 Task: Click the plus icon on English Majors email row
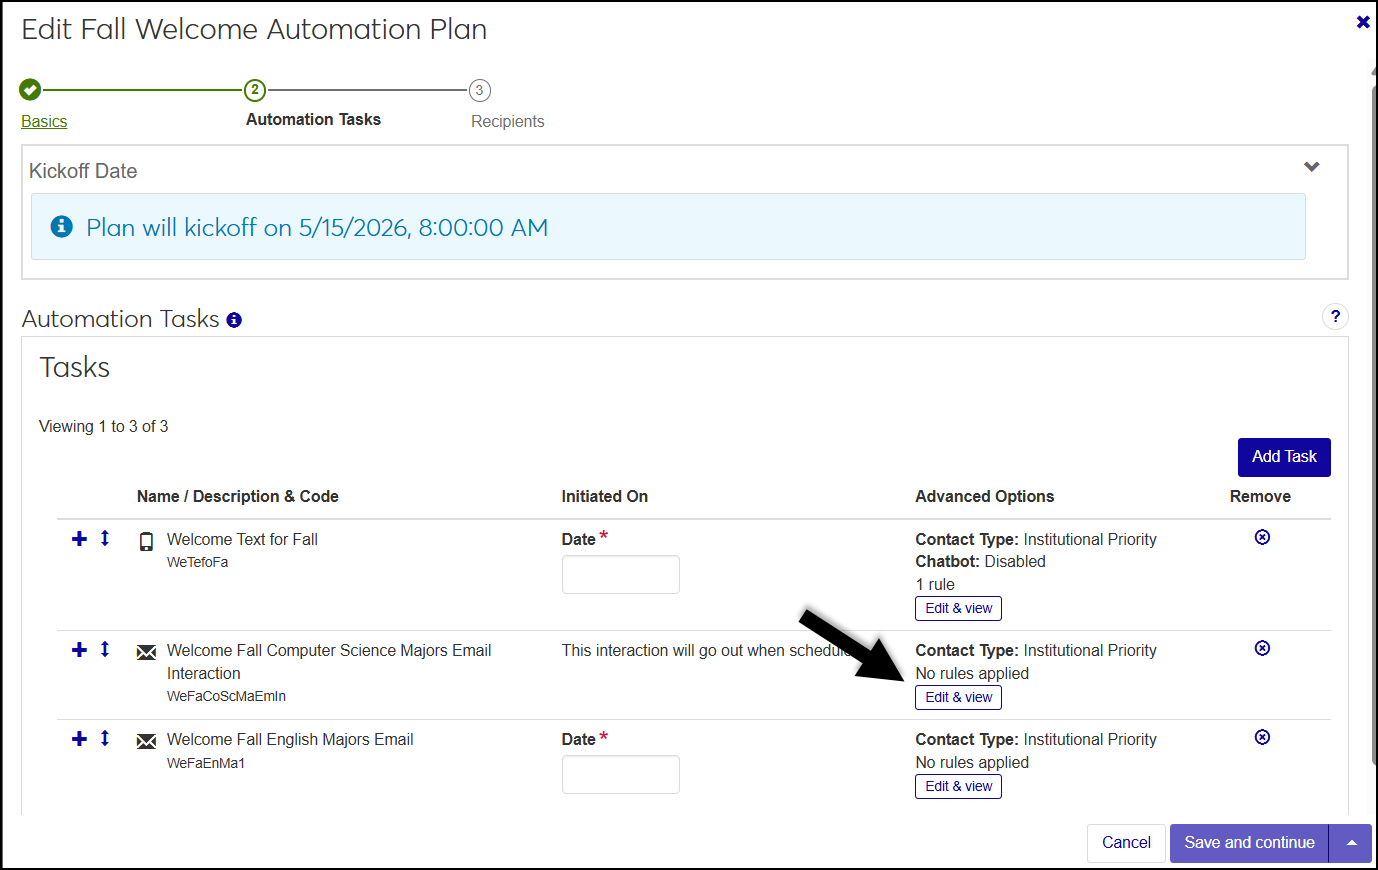point(79,739)
